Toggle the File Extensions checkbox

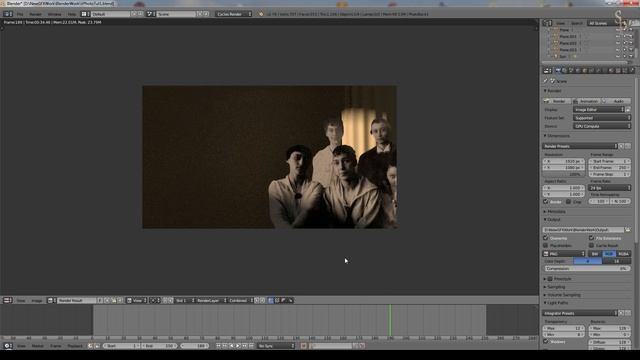pyautogui.click(x=591, y=238)
